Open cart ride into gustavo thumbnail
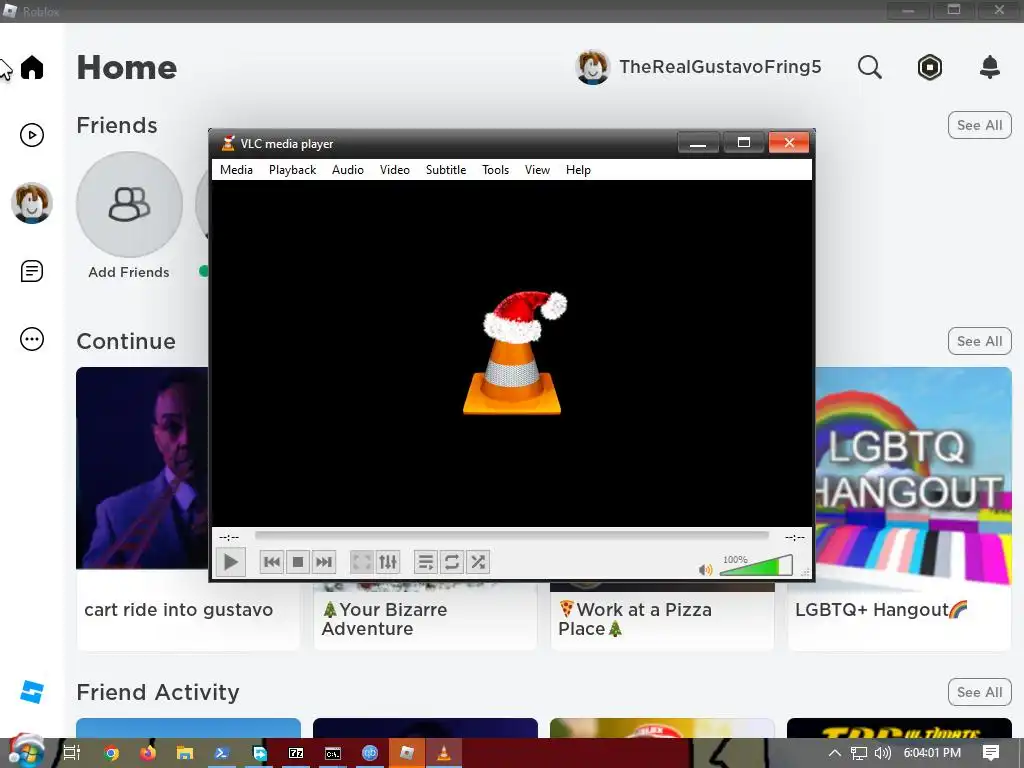Viewport: 1024px width, 768px height. pyautogui.click(x=142, y=468)
